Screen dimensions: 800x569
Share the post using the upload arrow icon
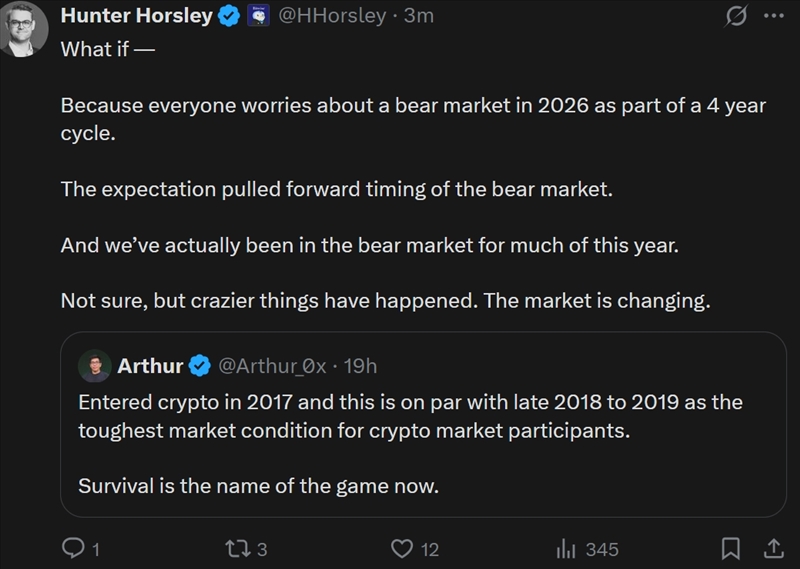773,548
